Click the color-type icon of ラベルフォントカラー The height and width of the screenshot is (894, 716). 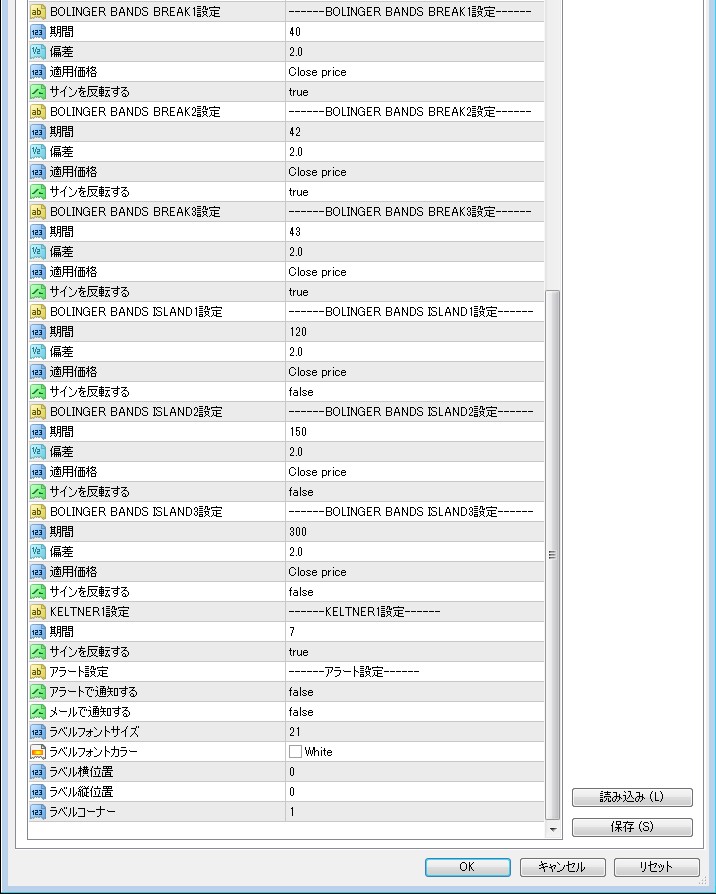click(x=38, y=752)
